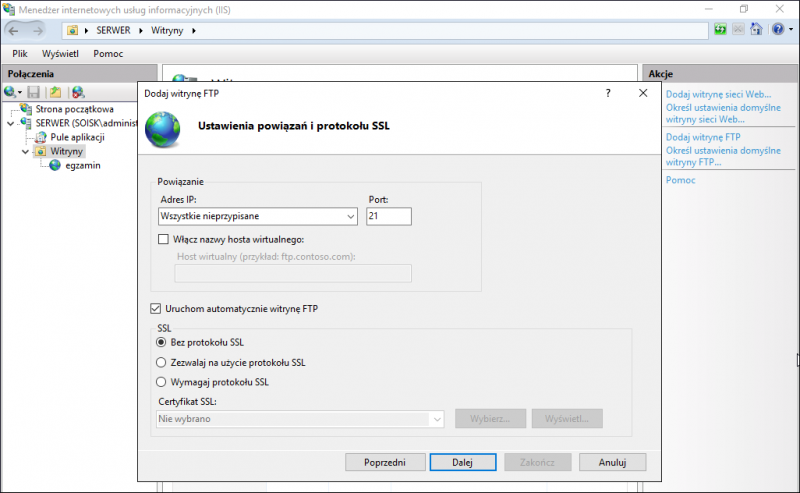Select the SERWER node in the tree

point(86,123)
